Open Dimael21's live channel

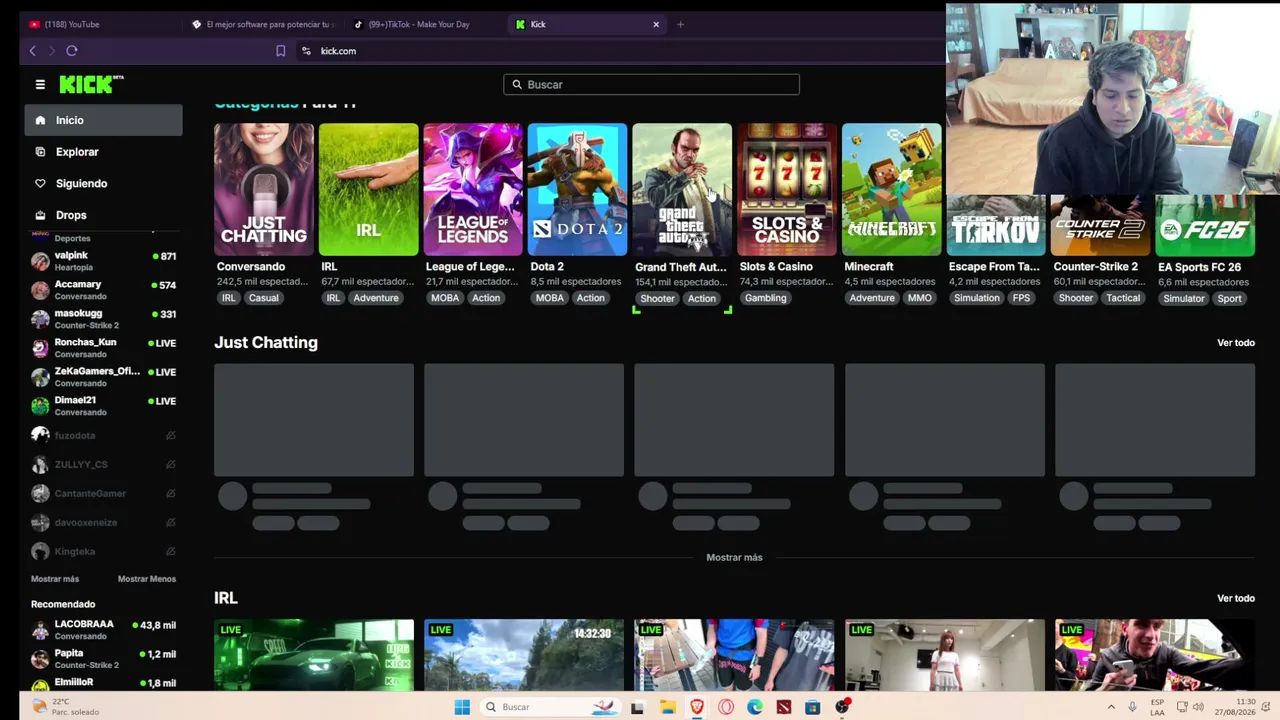[x=104, y=406]
